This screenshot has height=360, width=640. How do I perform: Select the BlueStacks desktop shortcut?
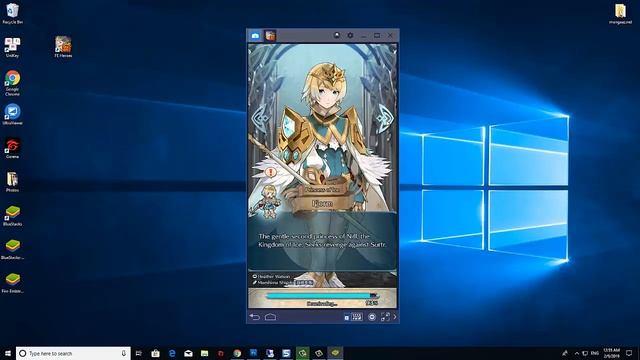(x=12, y=216)
